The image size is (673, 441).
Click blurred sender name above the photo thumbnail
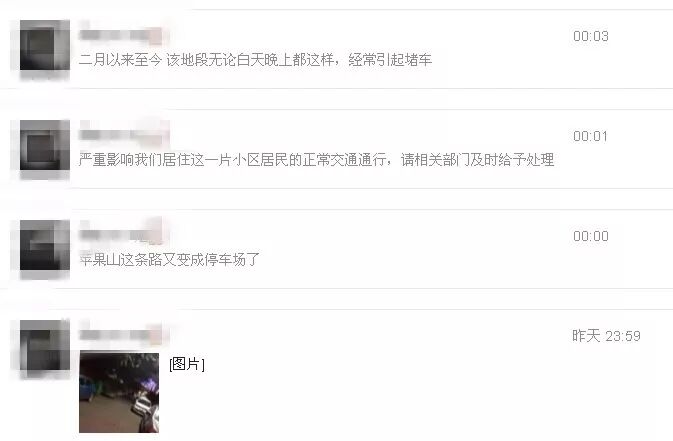click(121, 335)
